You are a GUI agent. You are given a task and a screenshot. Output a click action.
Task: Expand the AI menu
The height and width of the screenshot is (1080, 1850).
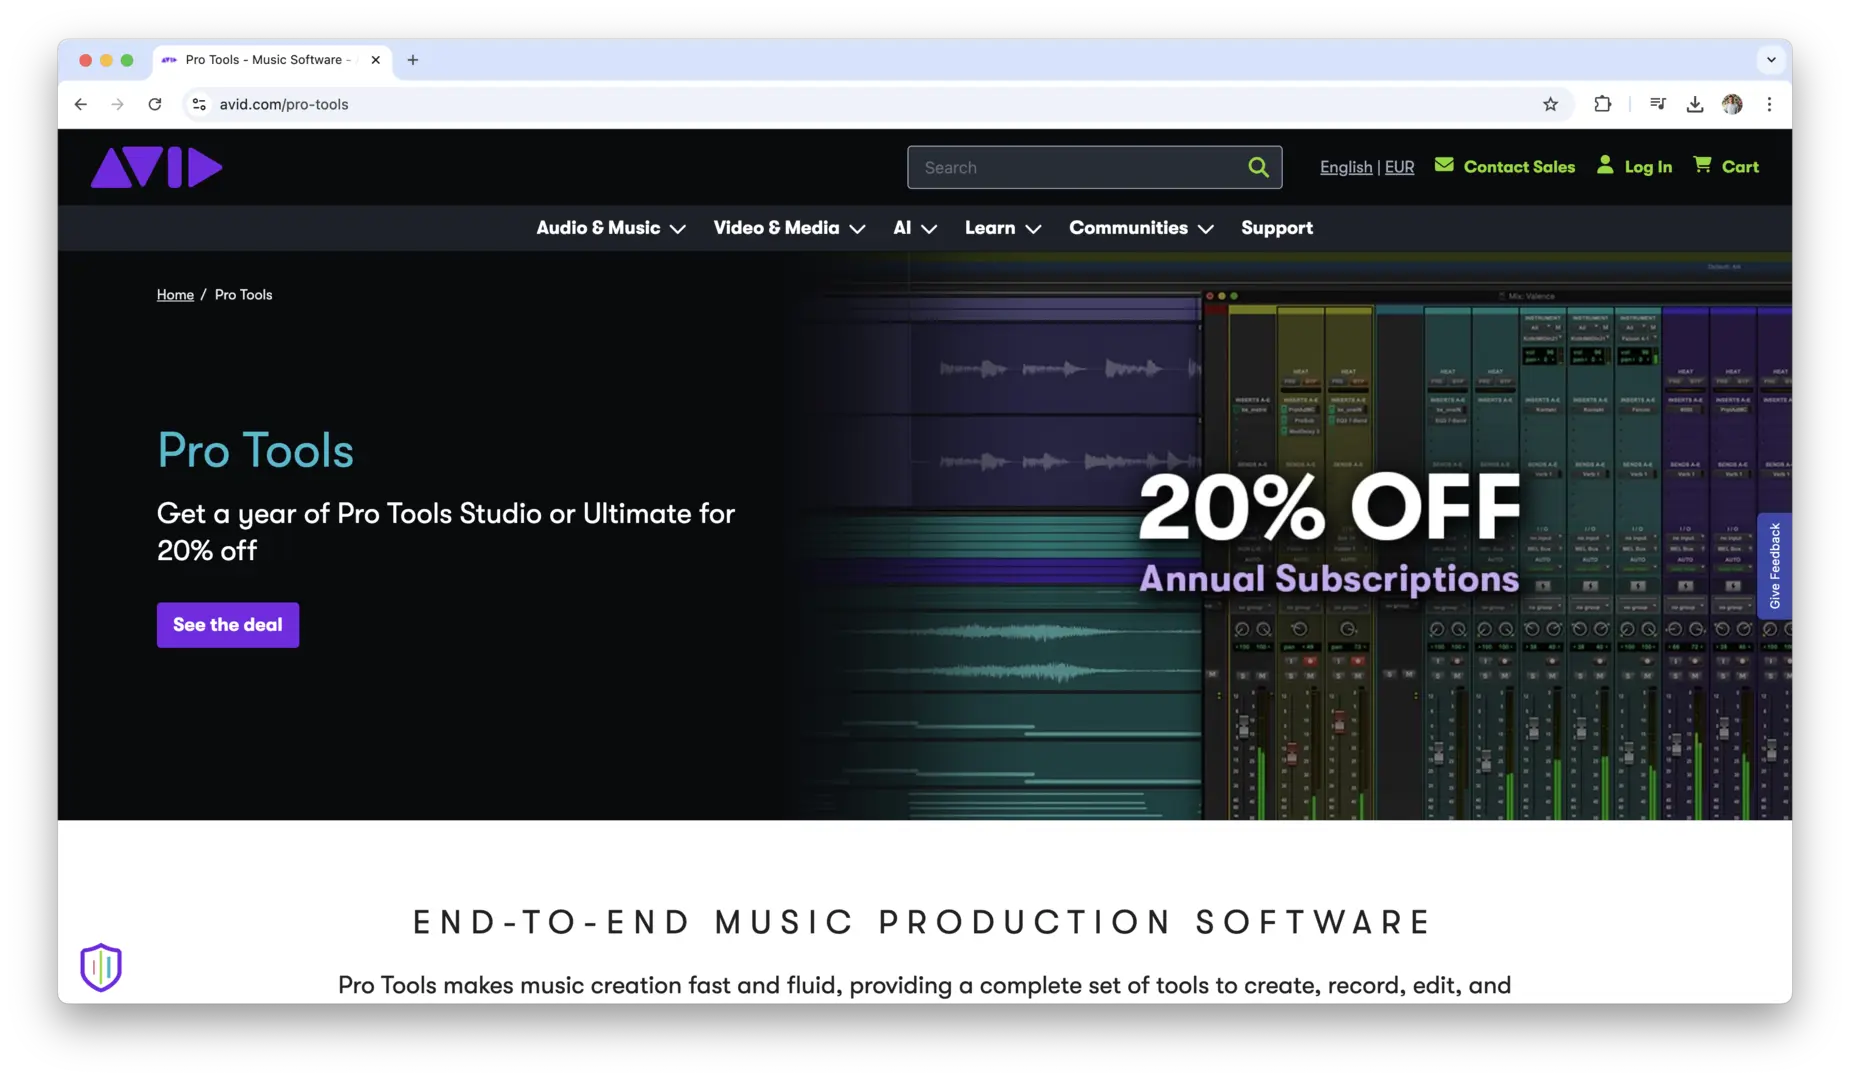click(915, 228)
